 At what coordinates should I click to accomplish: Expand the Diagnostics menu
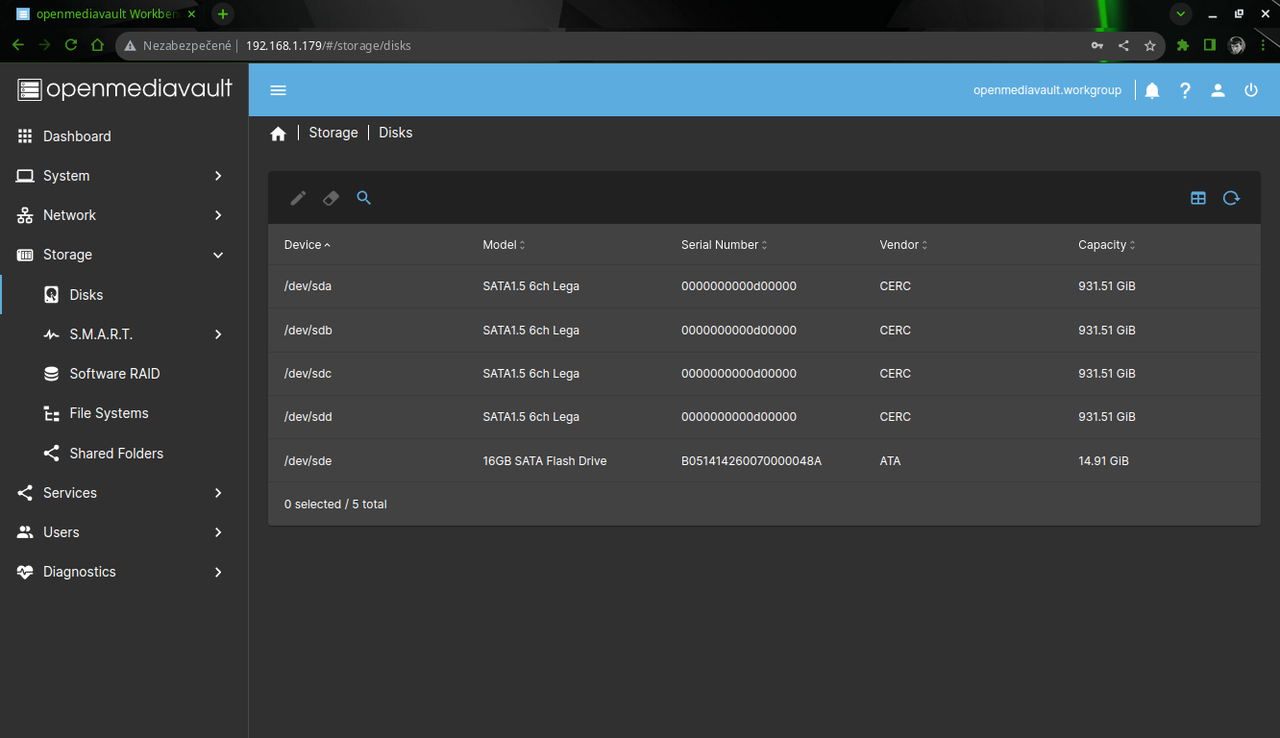coord(124,572)
